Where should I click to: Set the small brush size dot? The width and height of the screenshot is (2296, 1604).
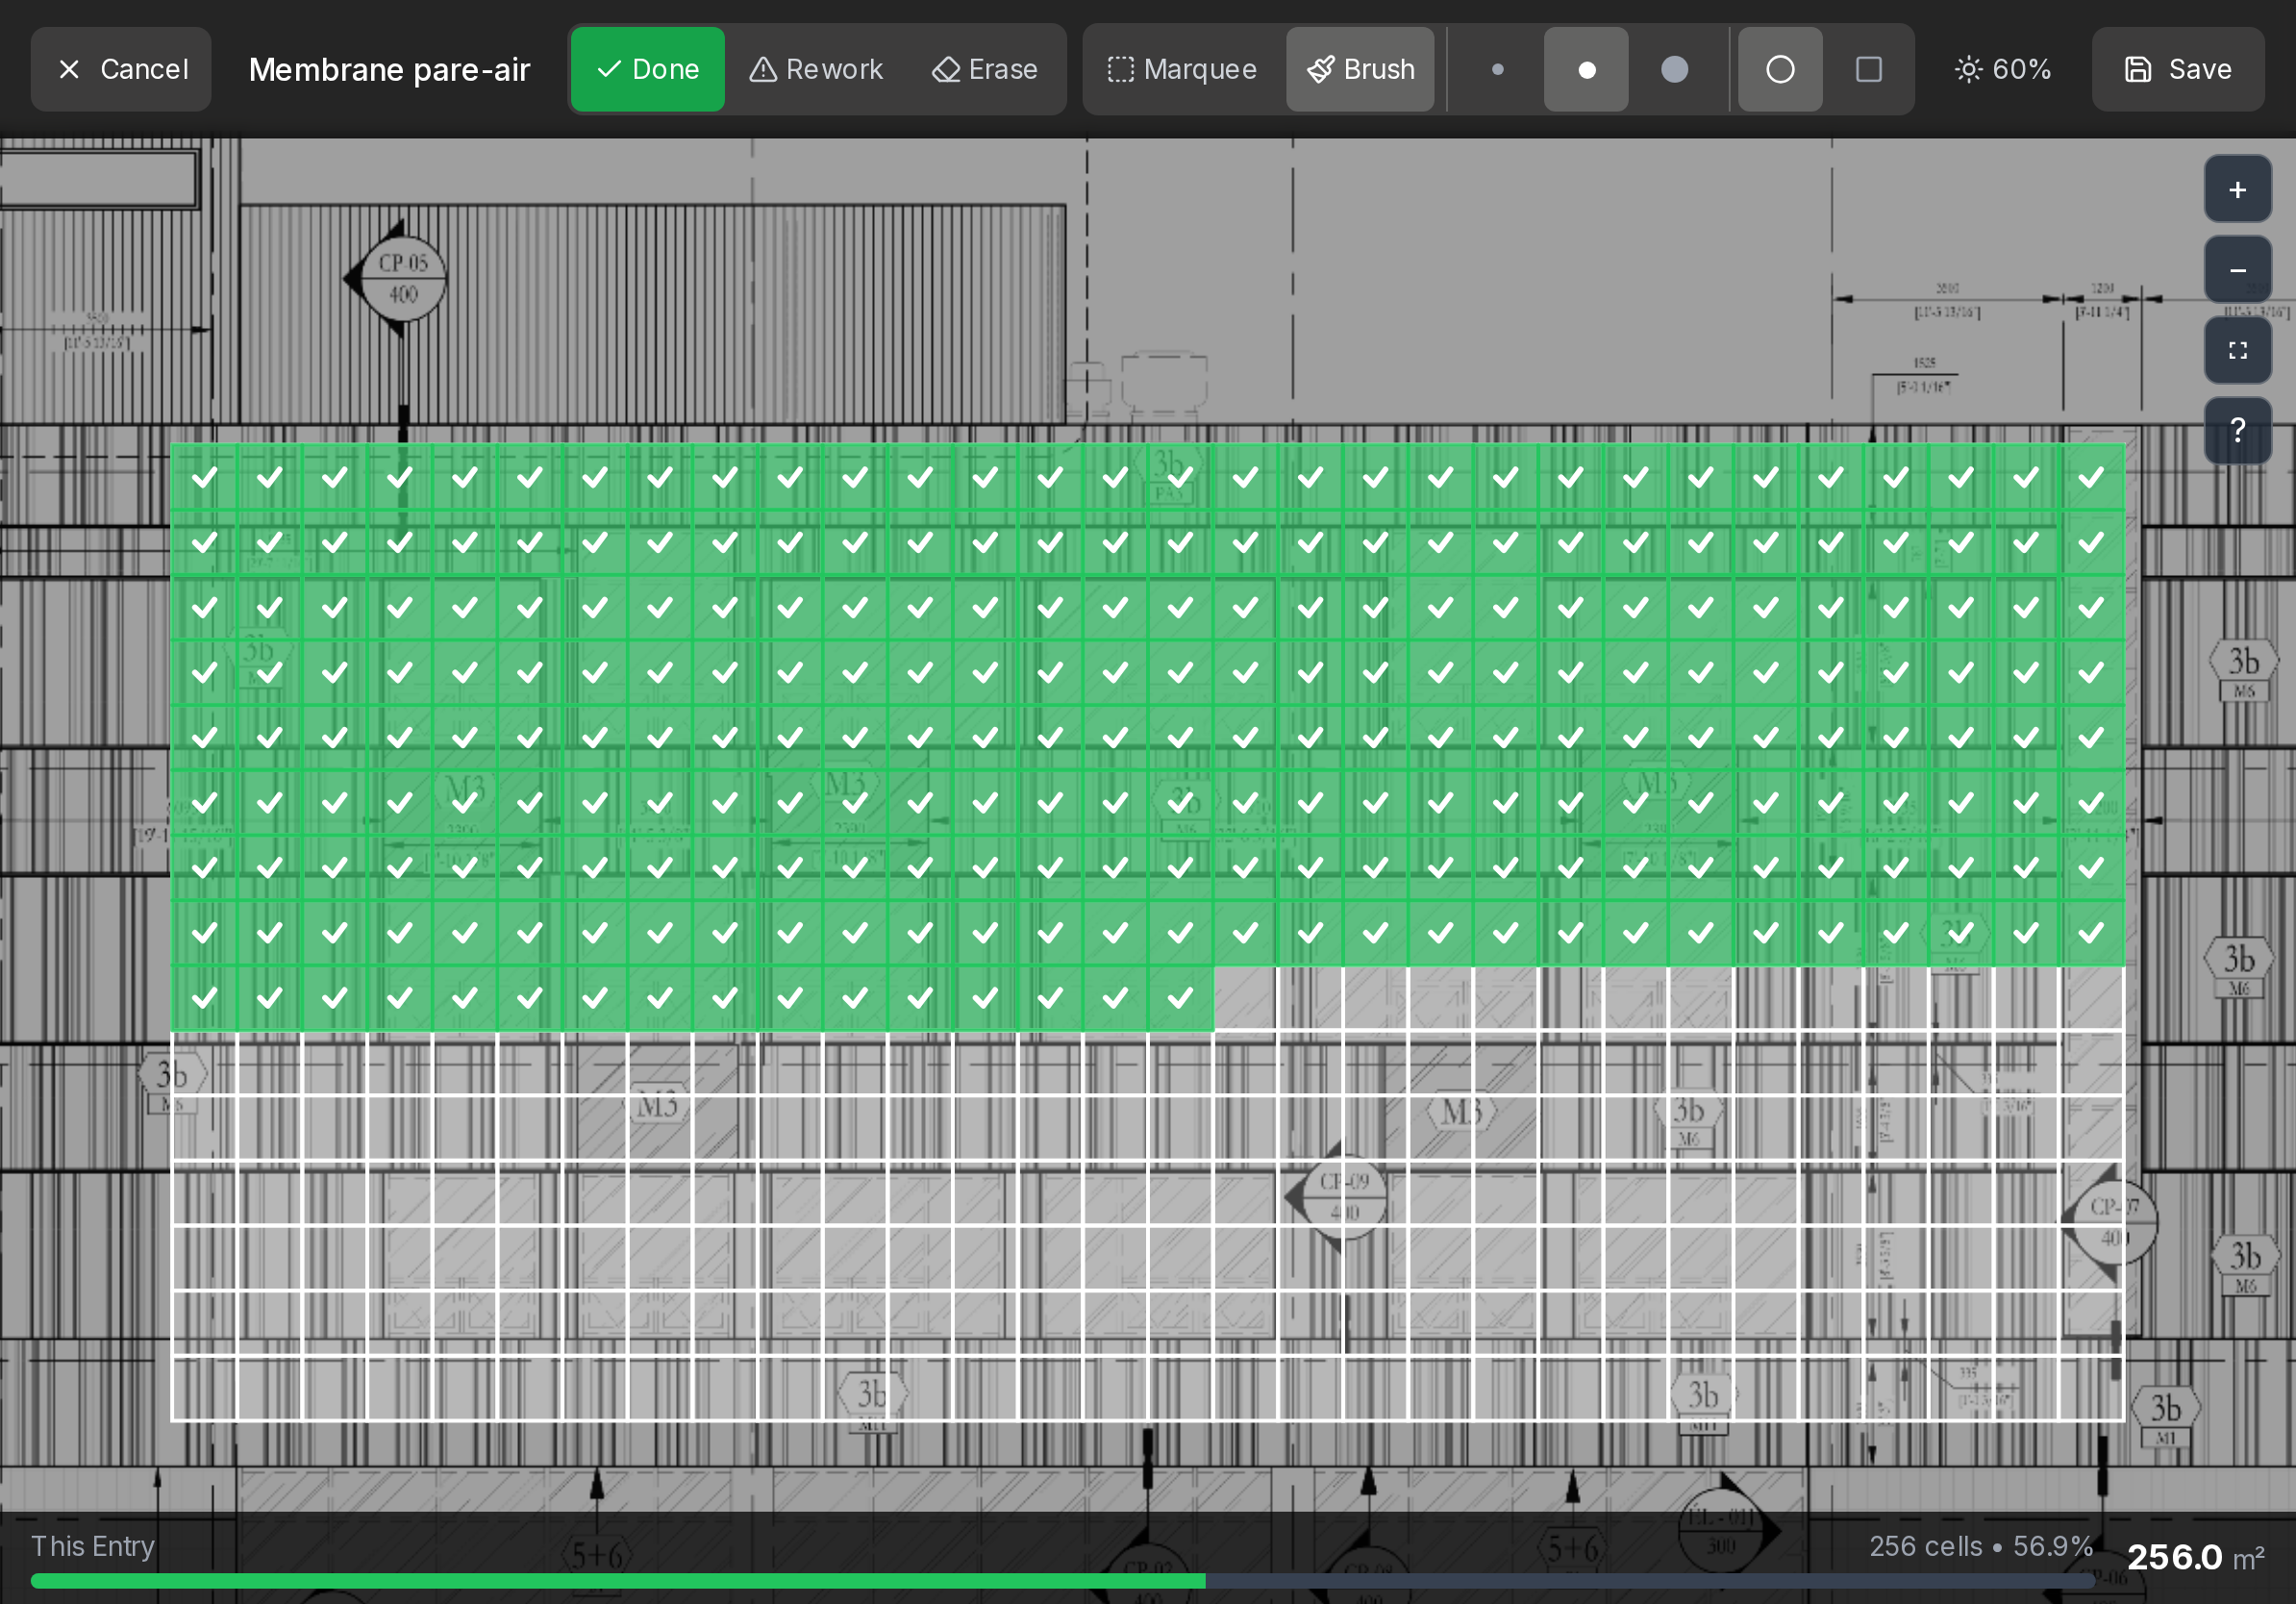1497,69
